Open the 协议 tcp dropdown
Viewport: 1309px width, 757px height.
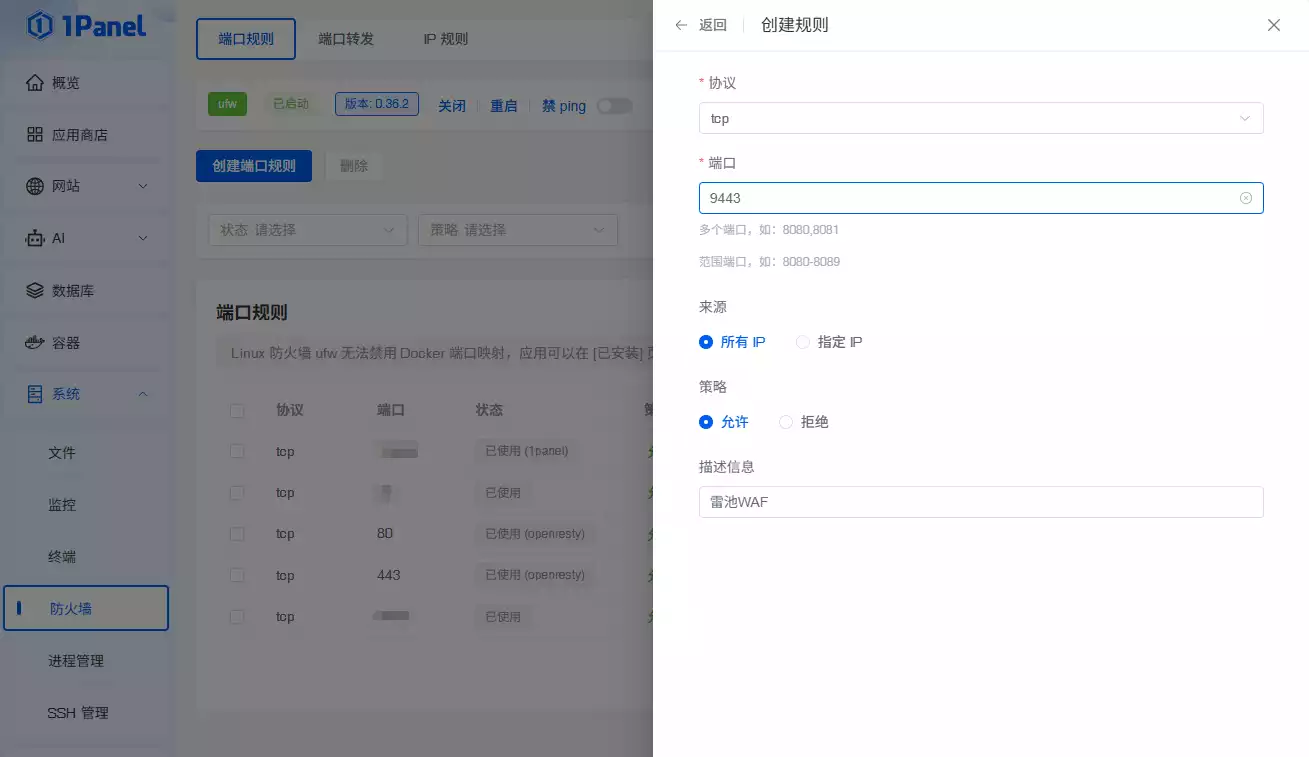(980, 118)
